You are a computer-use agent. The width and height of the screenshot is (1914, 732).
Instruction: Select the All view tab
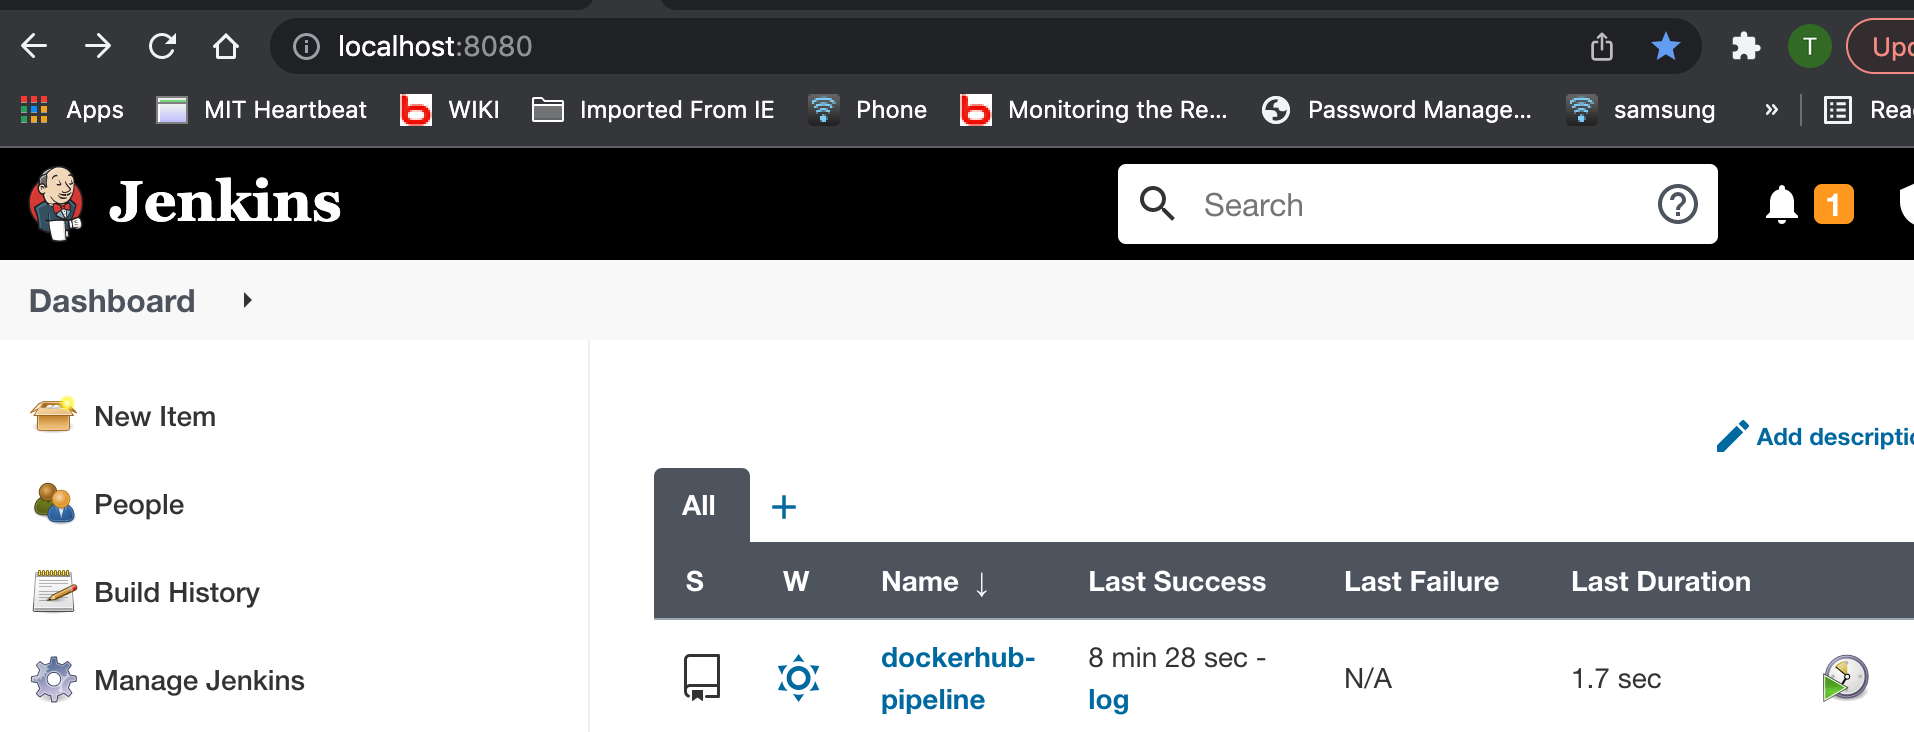coord(699,506)
